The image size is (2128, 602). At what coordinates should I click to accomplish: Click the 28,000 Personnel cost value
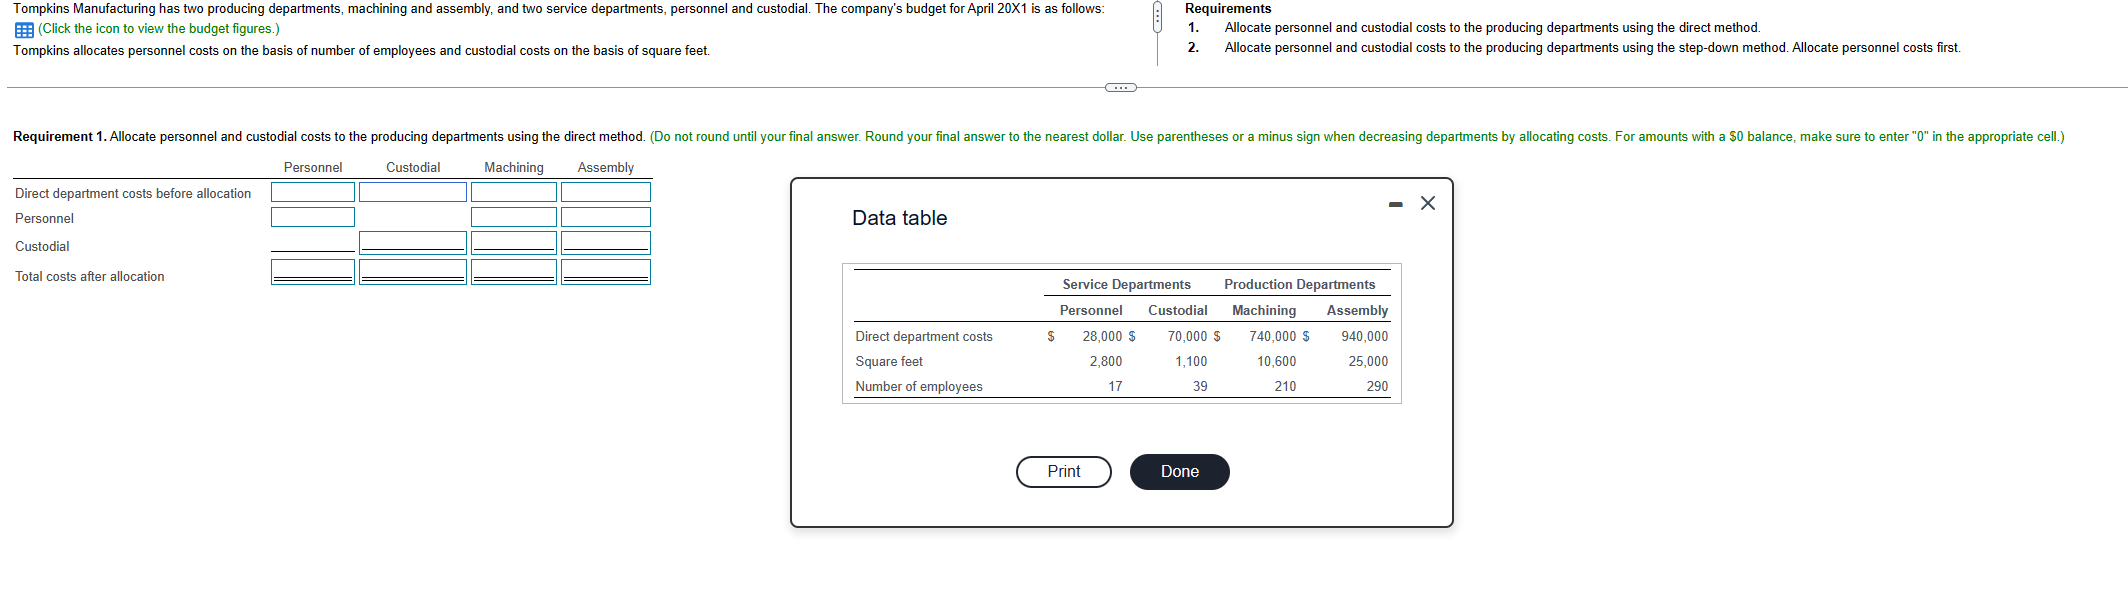(x=1102, y=337)
